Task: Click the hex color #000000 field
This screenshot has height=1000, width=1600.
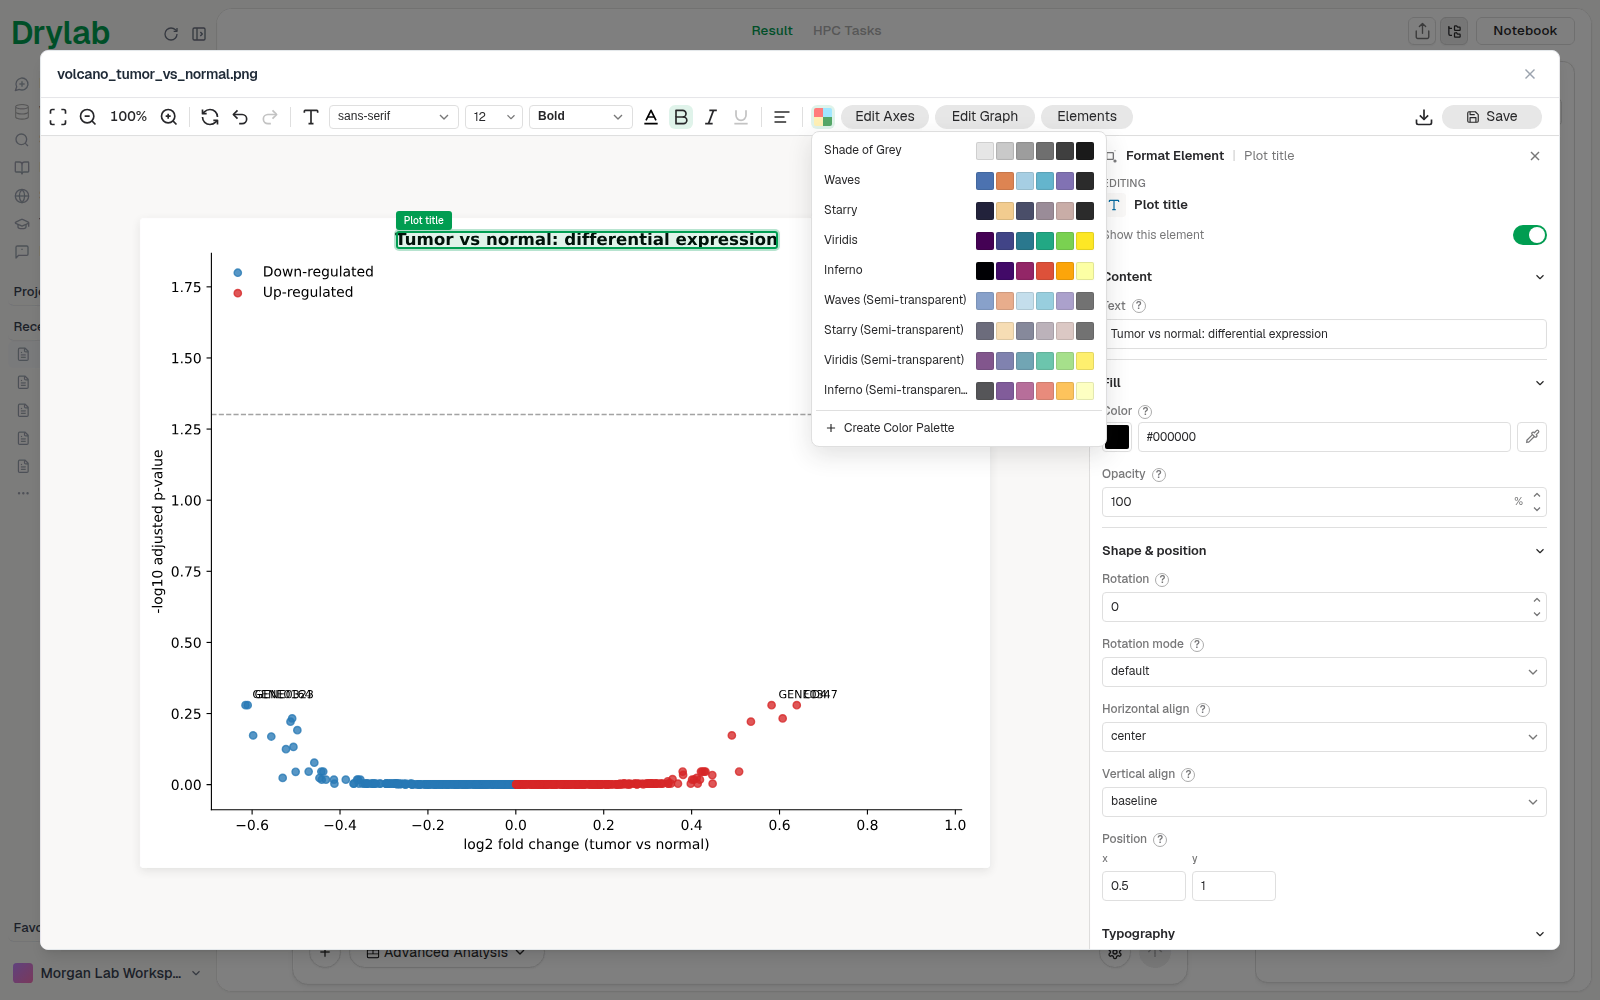Action: 1324,437
